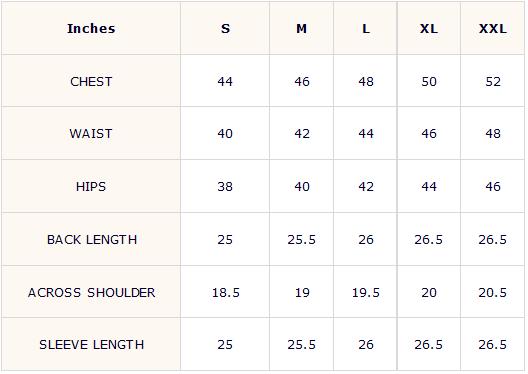
Task: Select the XXL size column header
Action: pyautogui.click(x=493, y=29)
